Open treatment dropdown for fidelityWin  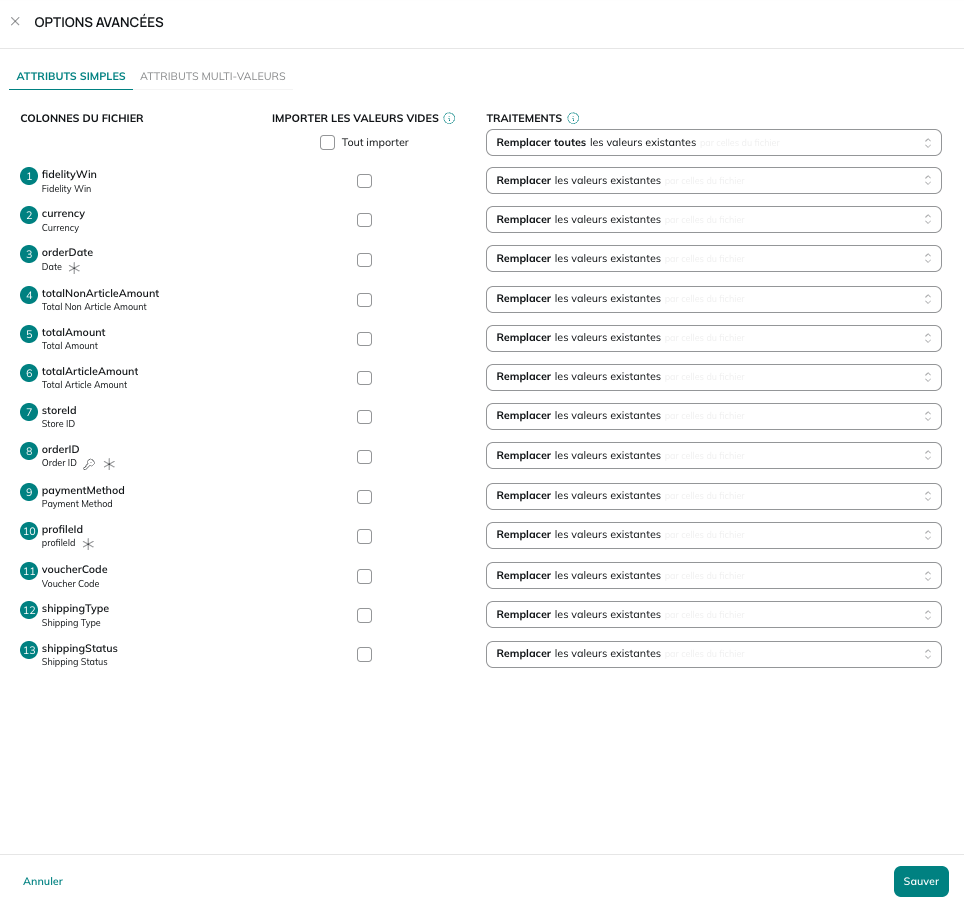pyautogui.click(x=714, y=181)
